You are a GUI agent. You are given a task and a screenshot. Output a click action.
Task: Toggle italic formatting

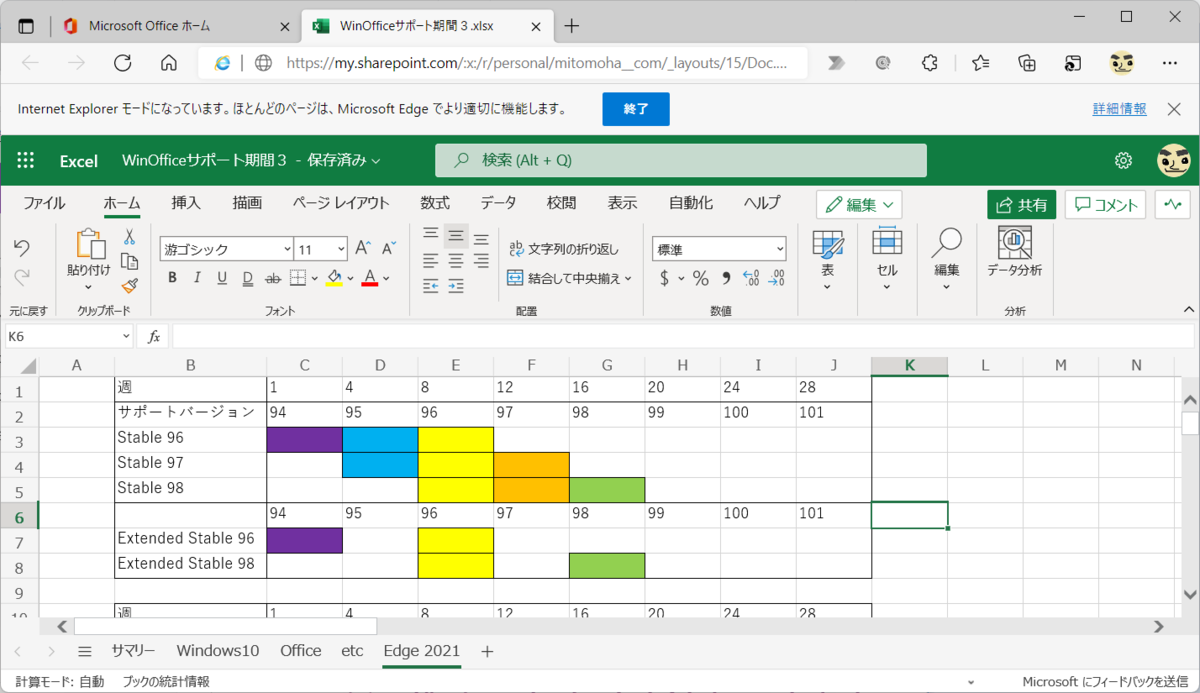coord(197,278)
